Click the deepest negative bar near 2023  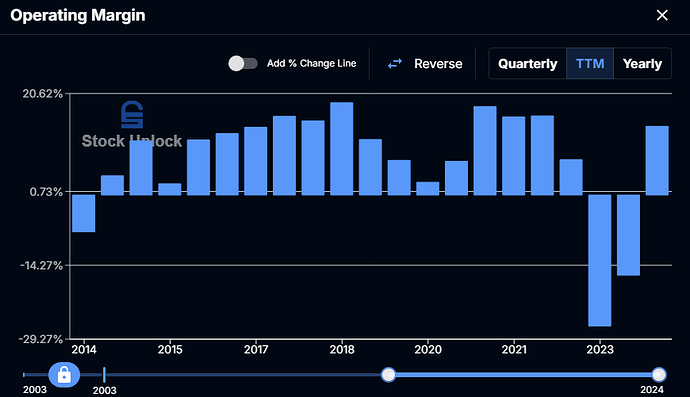click(600, 261)
